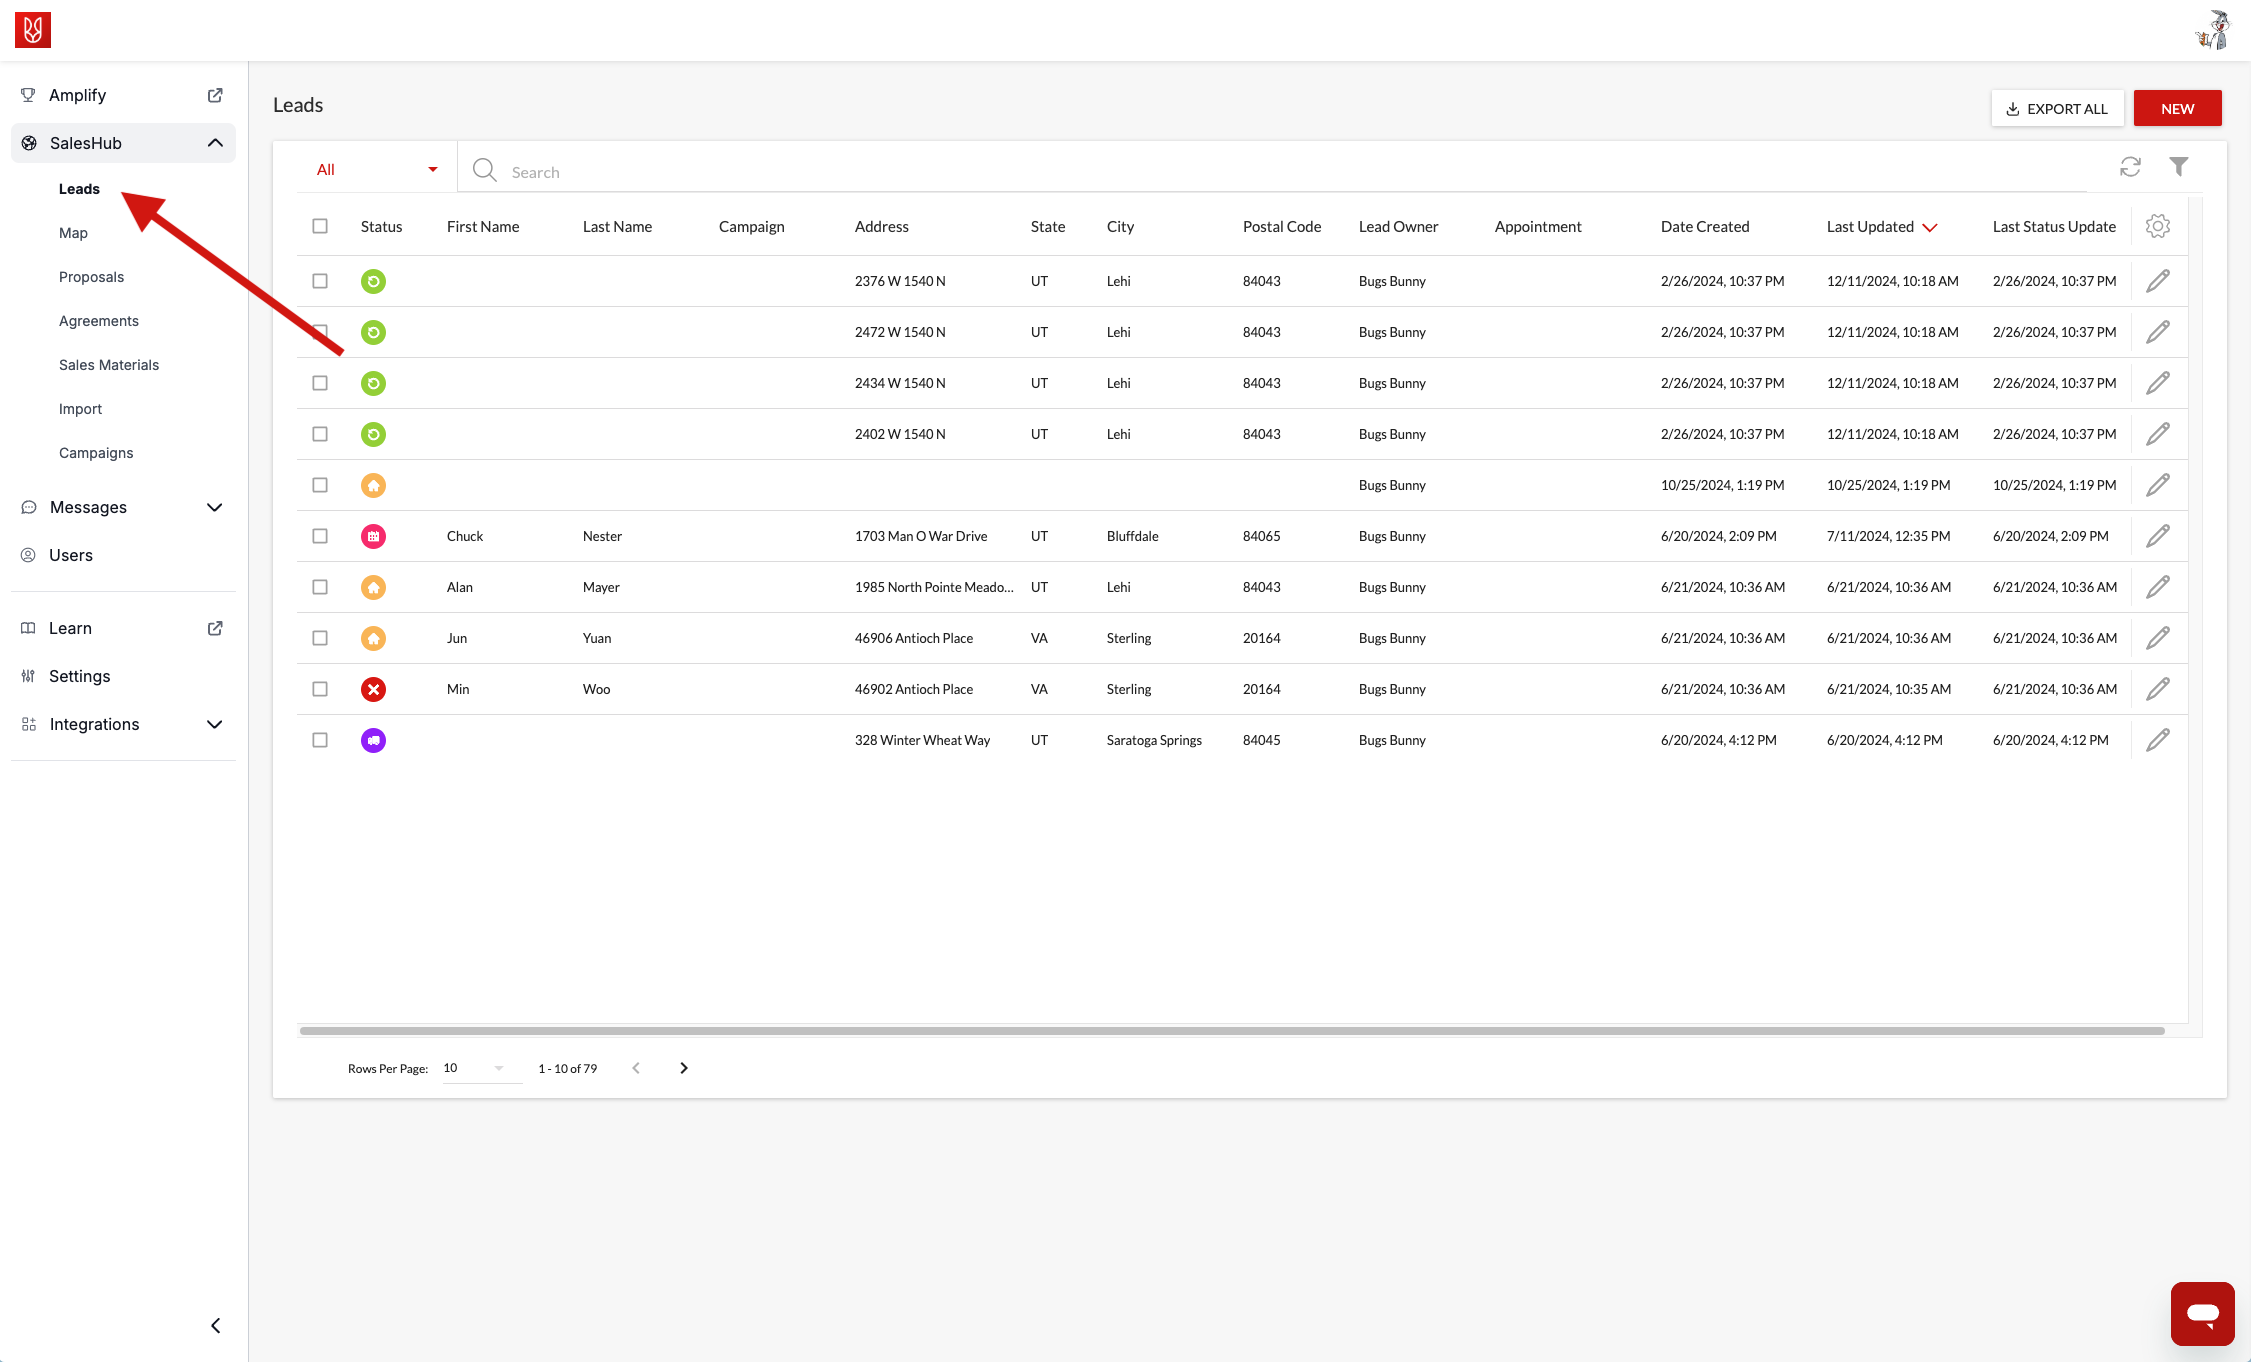Open Sales Materials in sidebar
2251x1362 pixels.
109,365
